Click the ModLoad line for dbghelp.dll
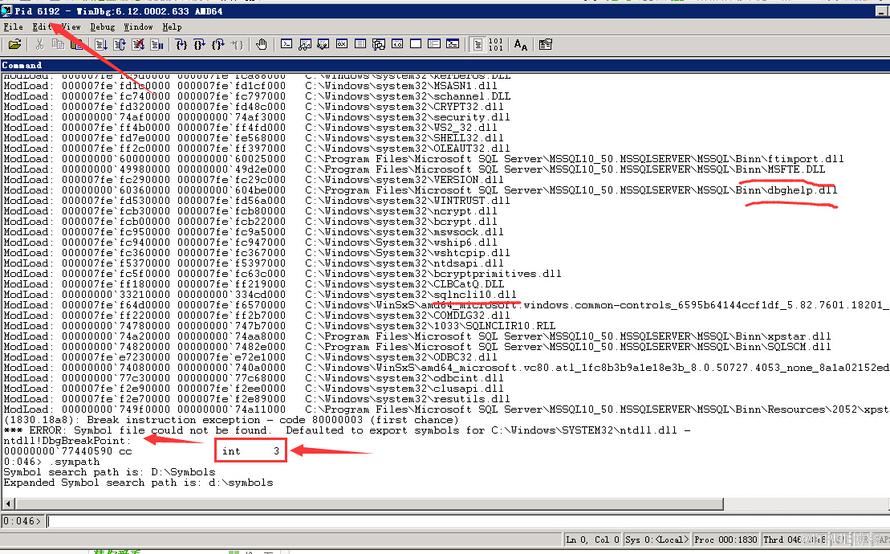Screen dimensions: 890x554 point(420,190)
